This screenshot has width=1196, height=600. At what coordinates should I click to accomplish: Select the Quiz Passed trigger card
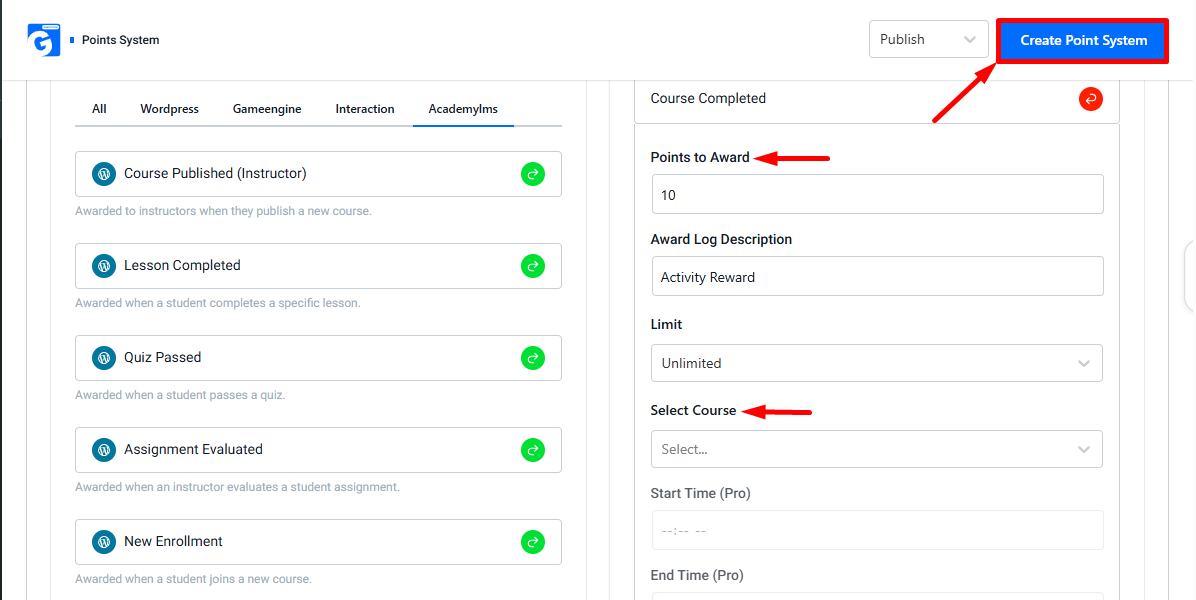click(x=318, y=358)
